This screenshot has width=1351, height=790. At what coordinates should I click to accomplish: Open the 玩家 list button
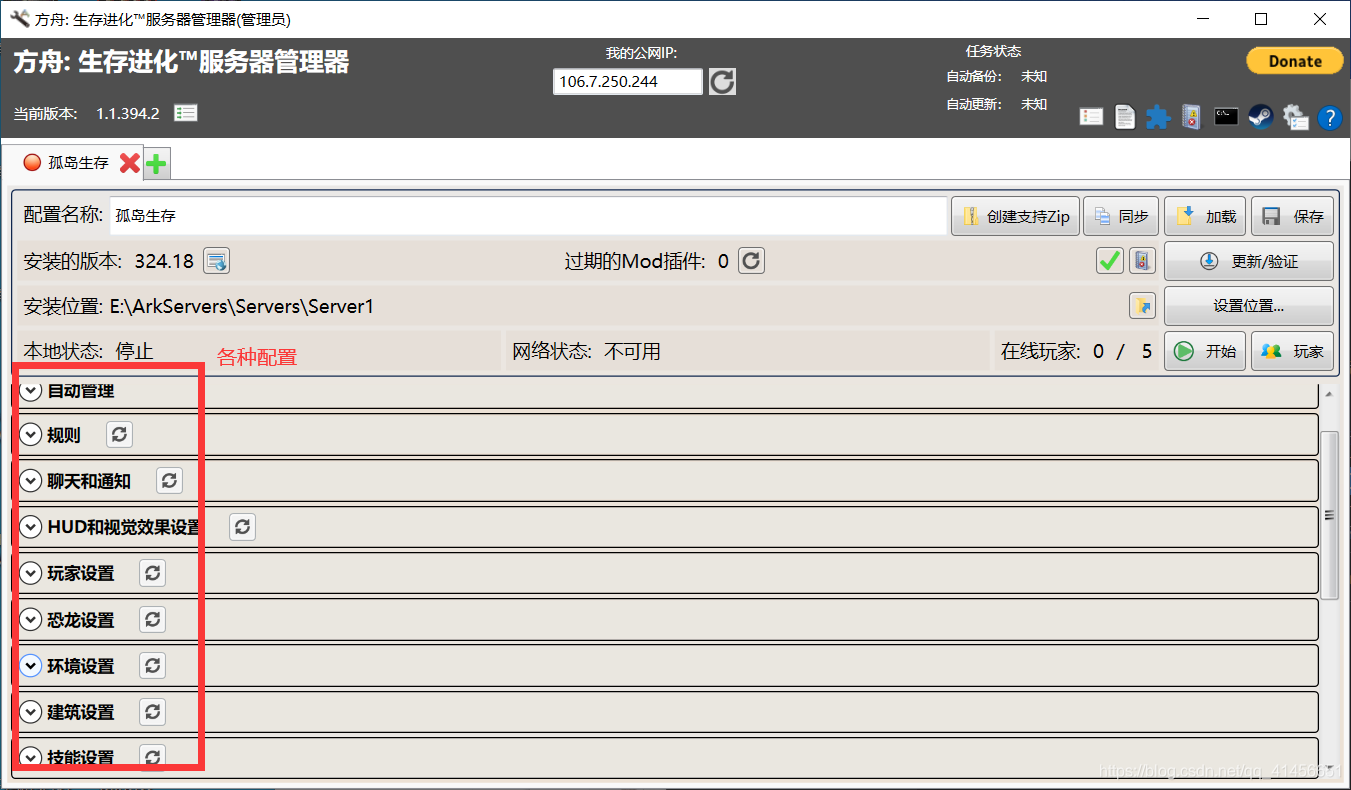click(1293, 351)
